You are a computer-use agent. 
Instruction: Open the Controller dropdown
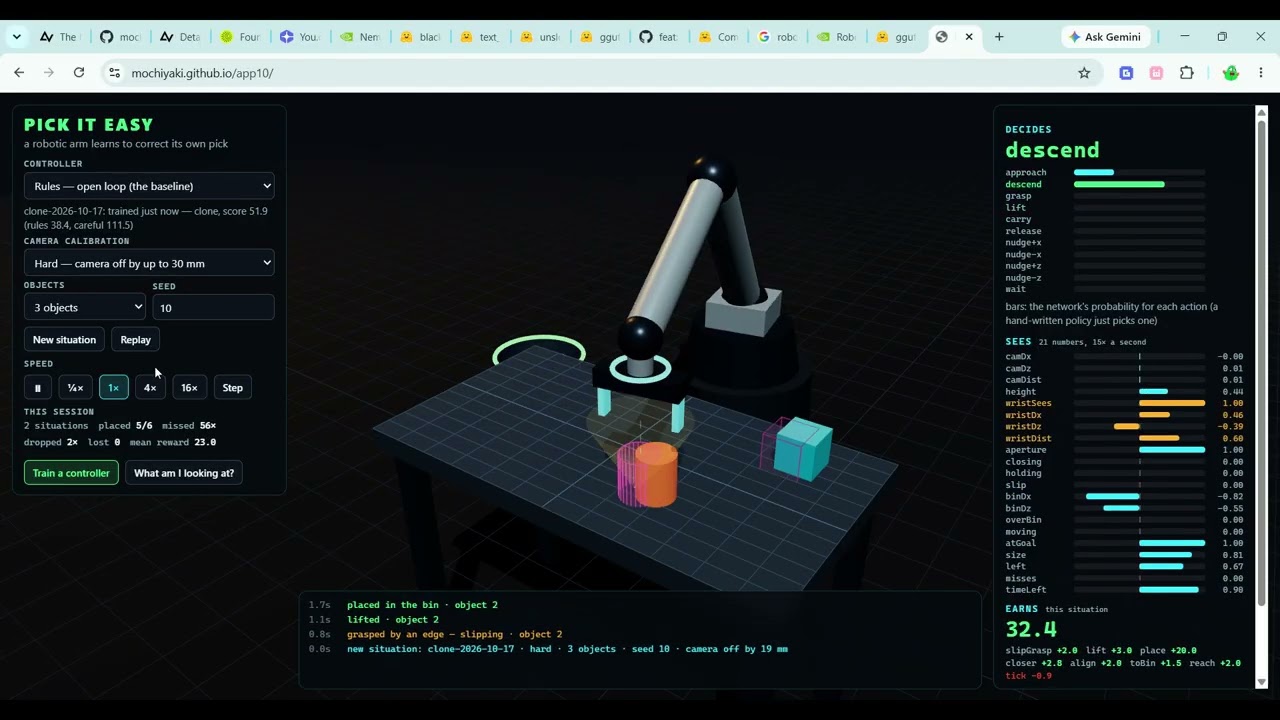click(x=149, y=186)
